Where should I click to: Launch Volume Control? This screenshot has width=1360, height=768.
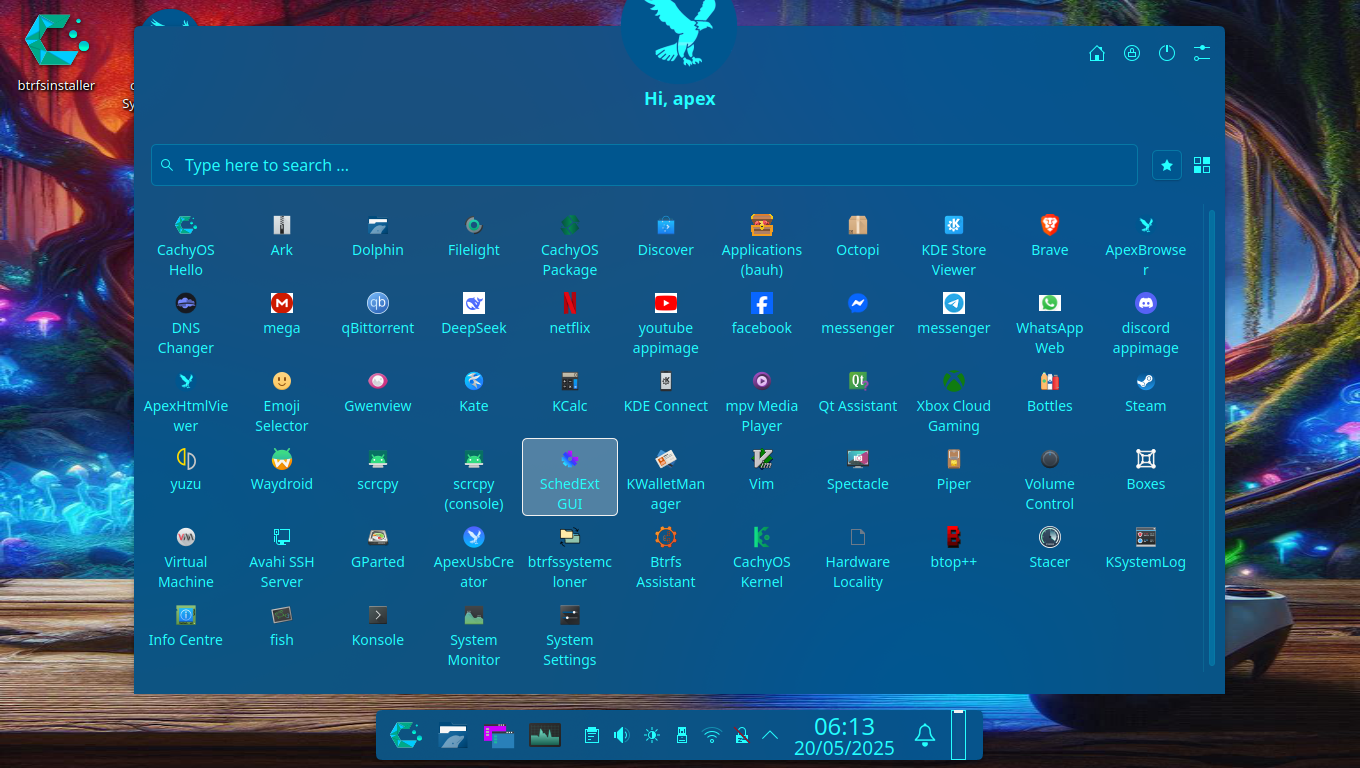[x=1050, y=479]
